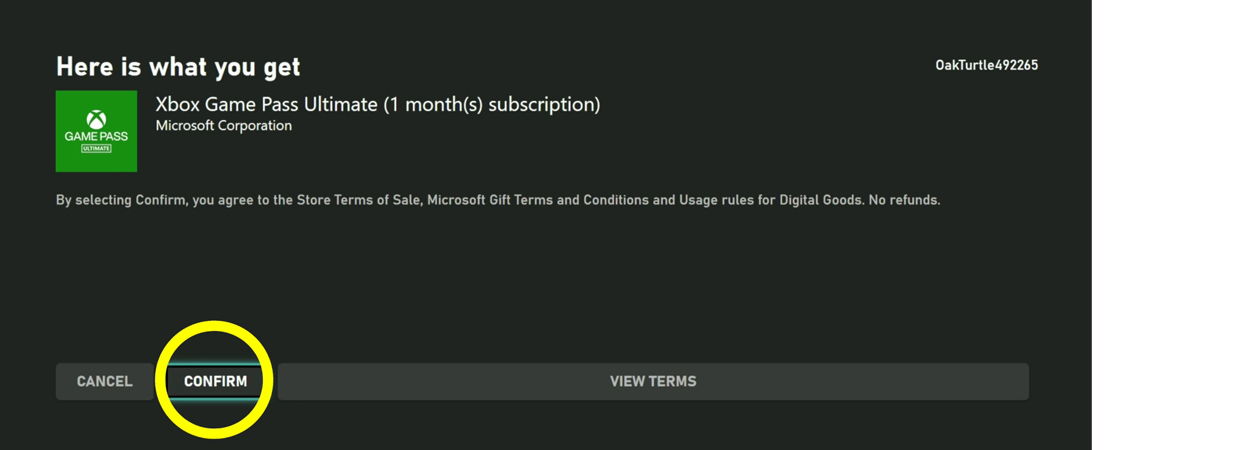Cancel the subscription redemption
The width and height of the screenshot is (1240, 450).
tap(104, 381)
